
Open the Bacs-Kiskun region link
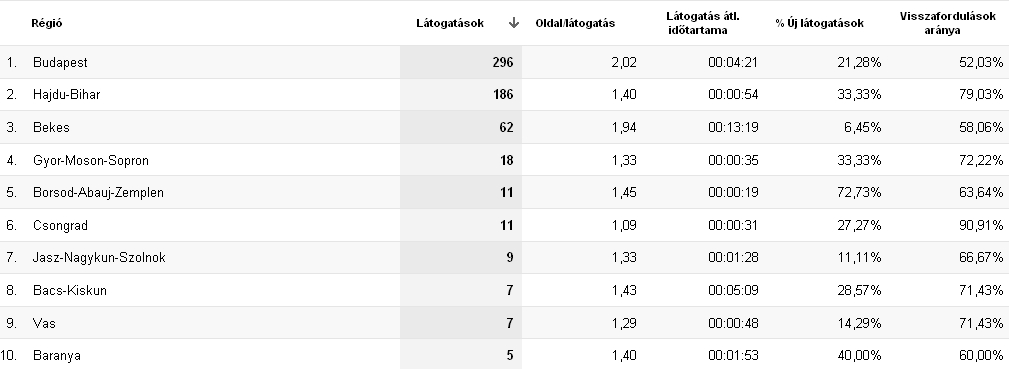tap(69, 290)
